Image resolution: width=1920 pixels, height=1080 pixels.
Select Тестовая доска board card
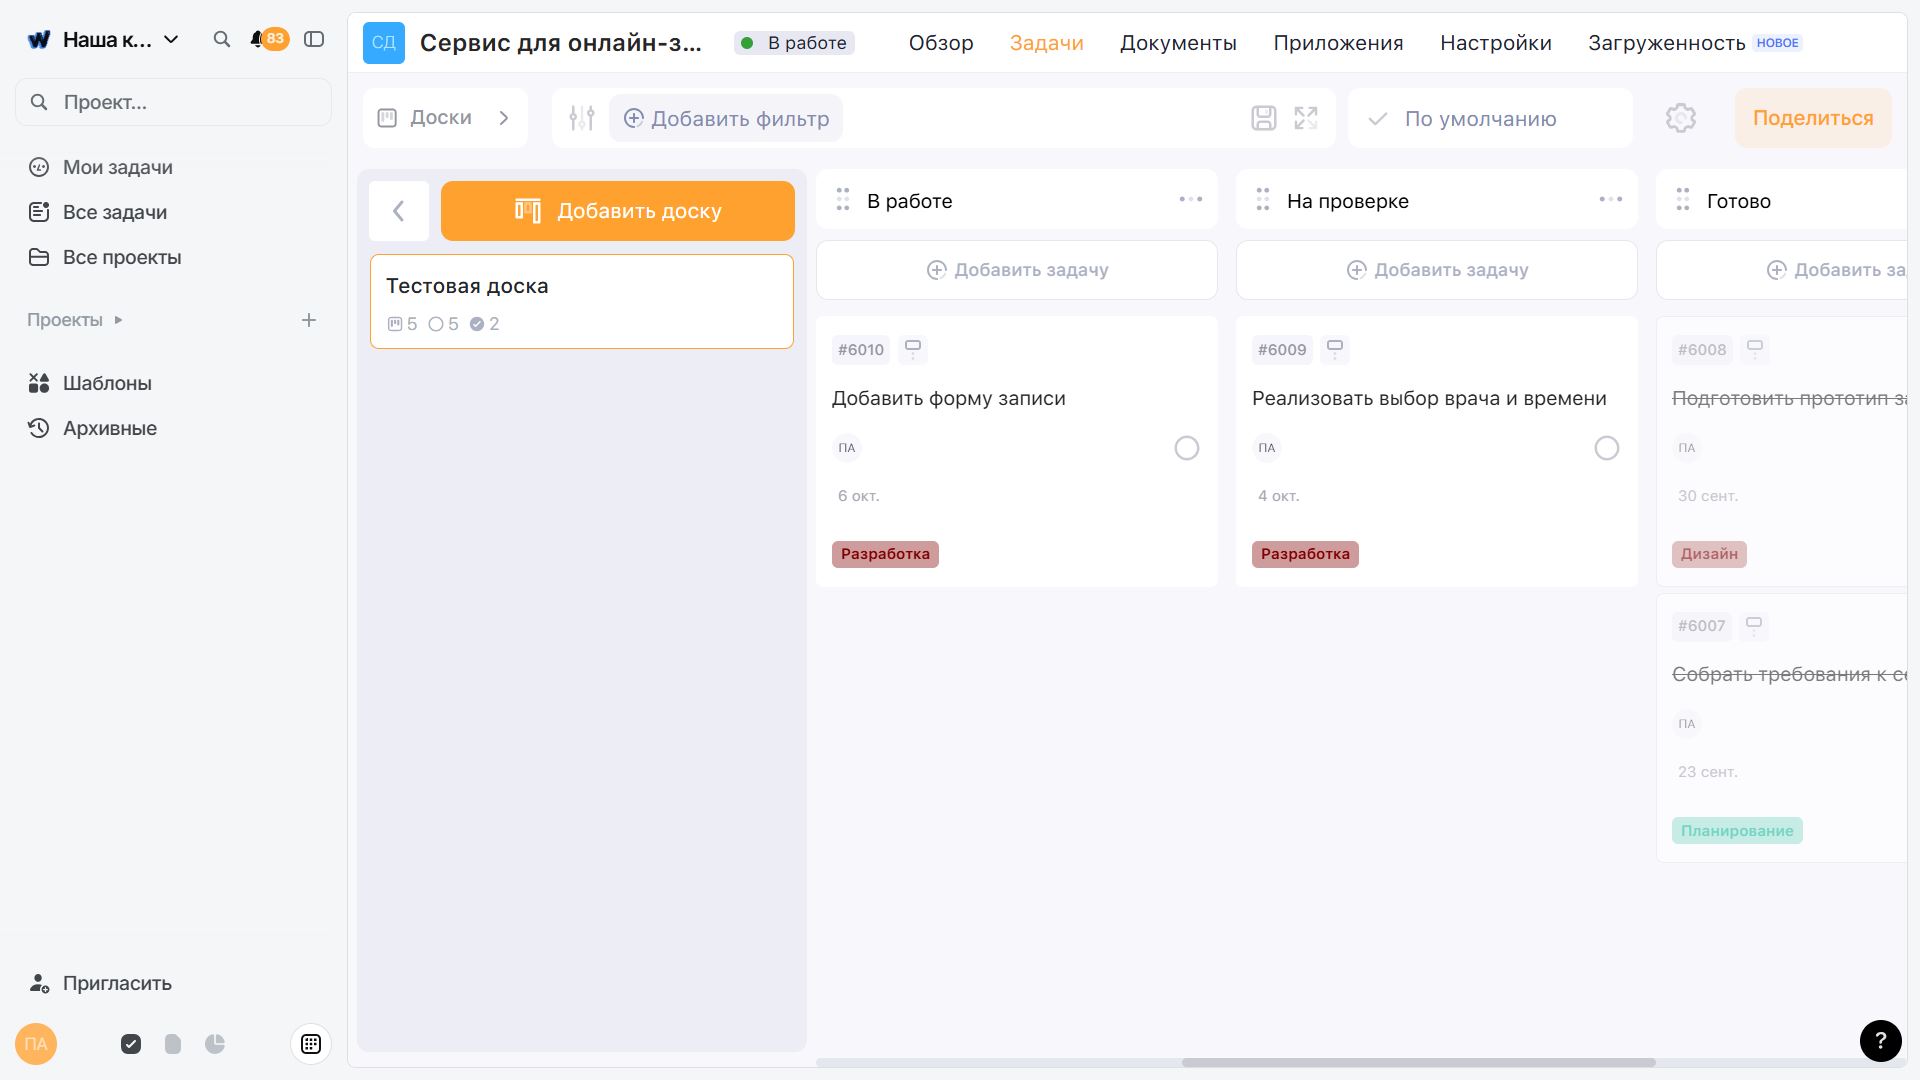[582, 301]
